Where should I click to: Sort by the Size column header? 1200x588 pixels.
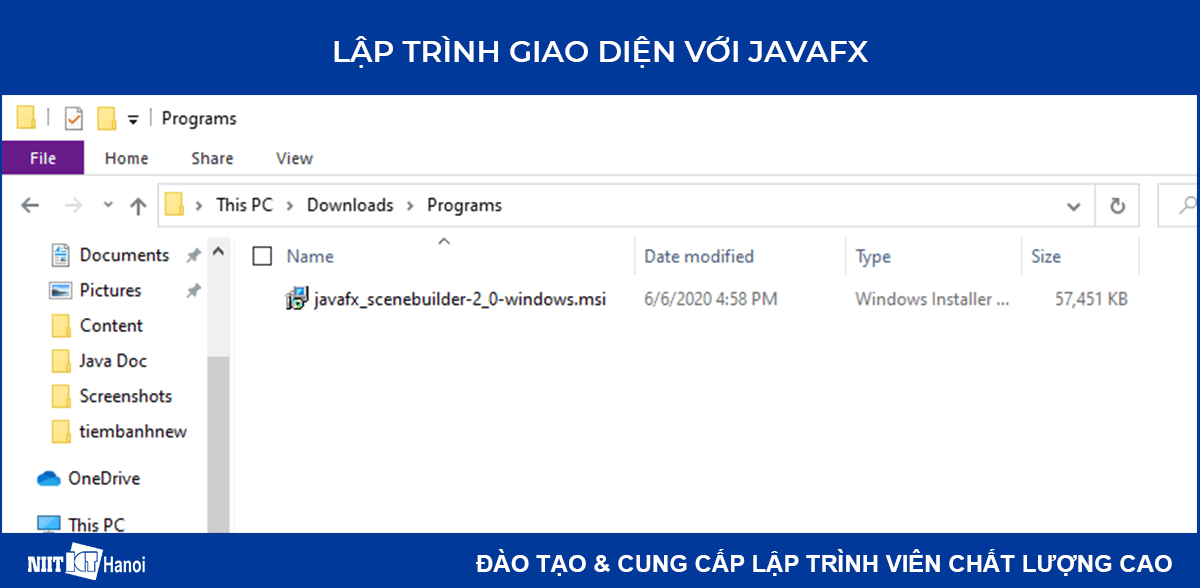click(1046, 256)
